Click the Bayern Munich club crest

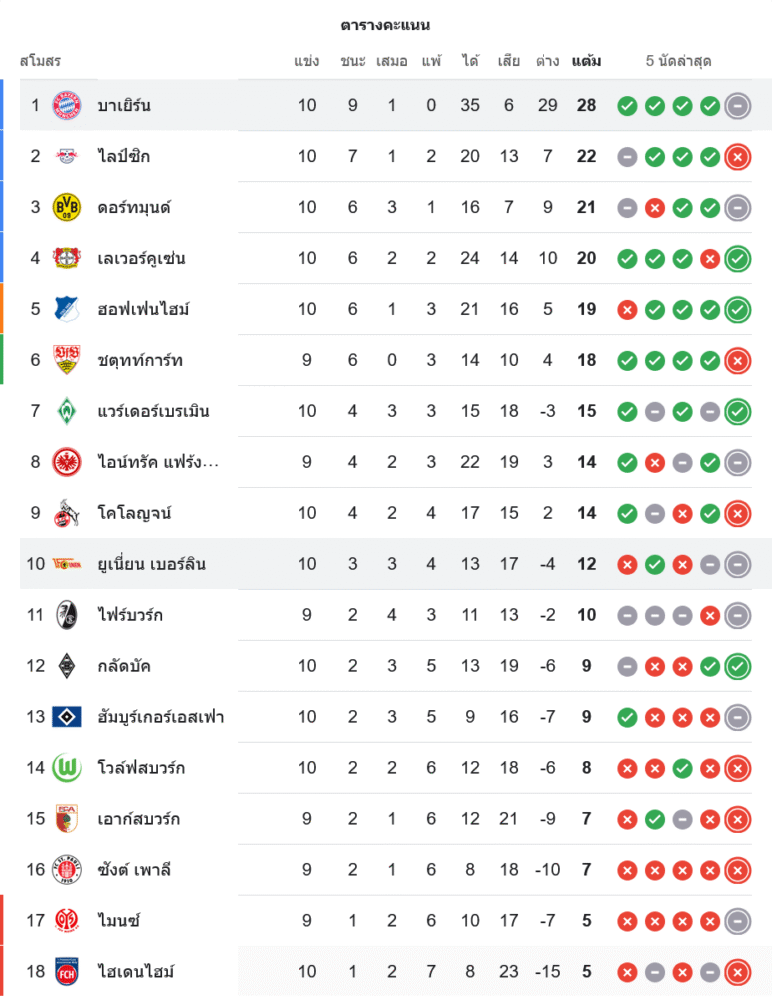click(x=66, y=105)
